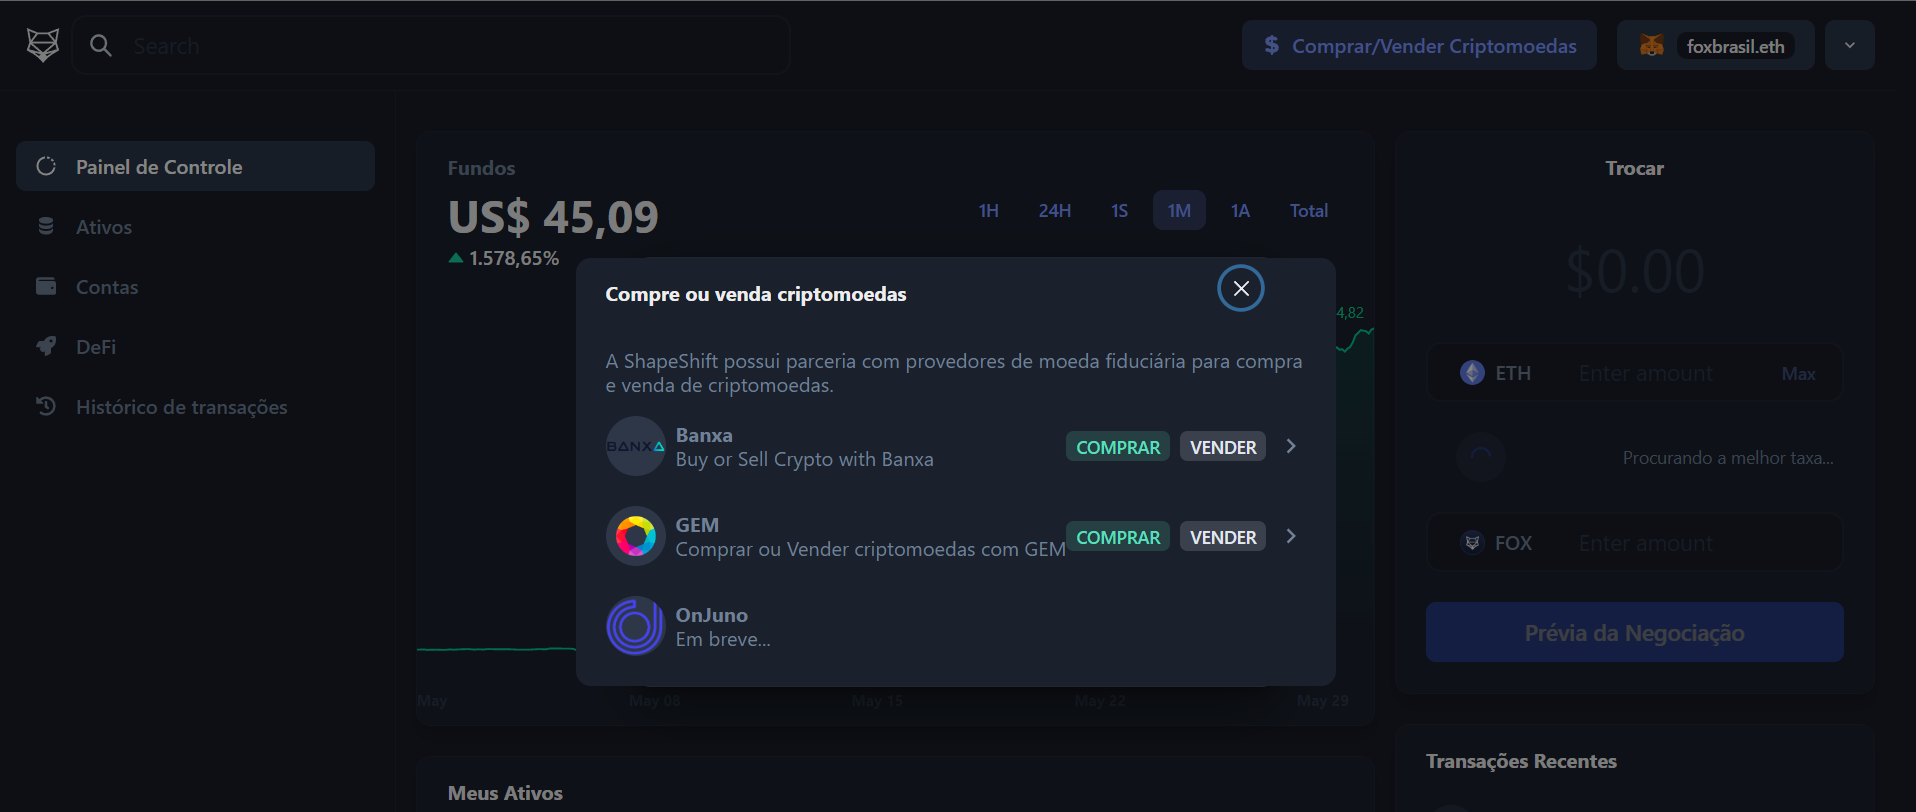Click the ETH asset icon in Trocar
The width and height of the screenshot is (1916, 812).
tap(1472, 373)
